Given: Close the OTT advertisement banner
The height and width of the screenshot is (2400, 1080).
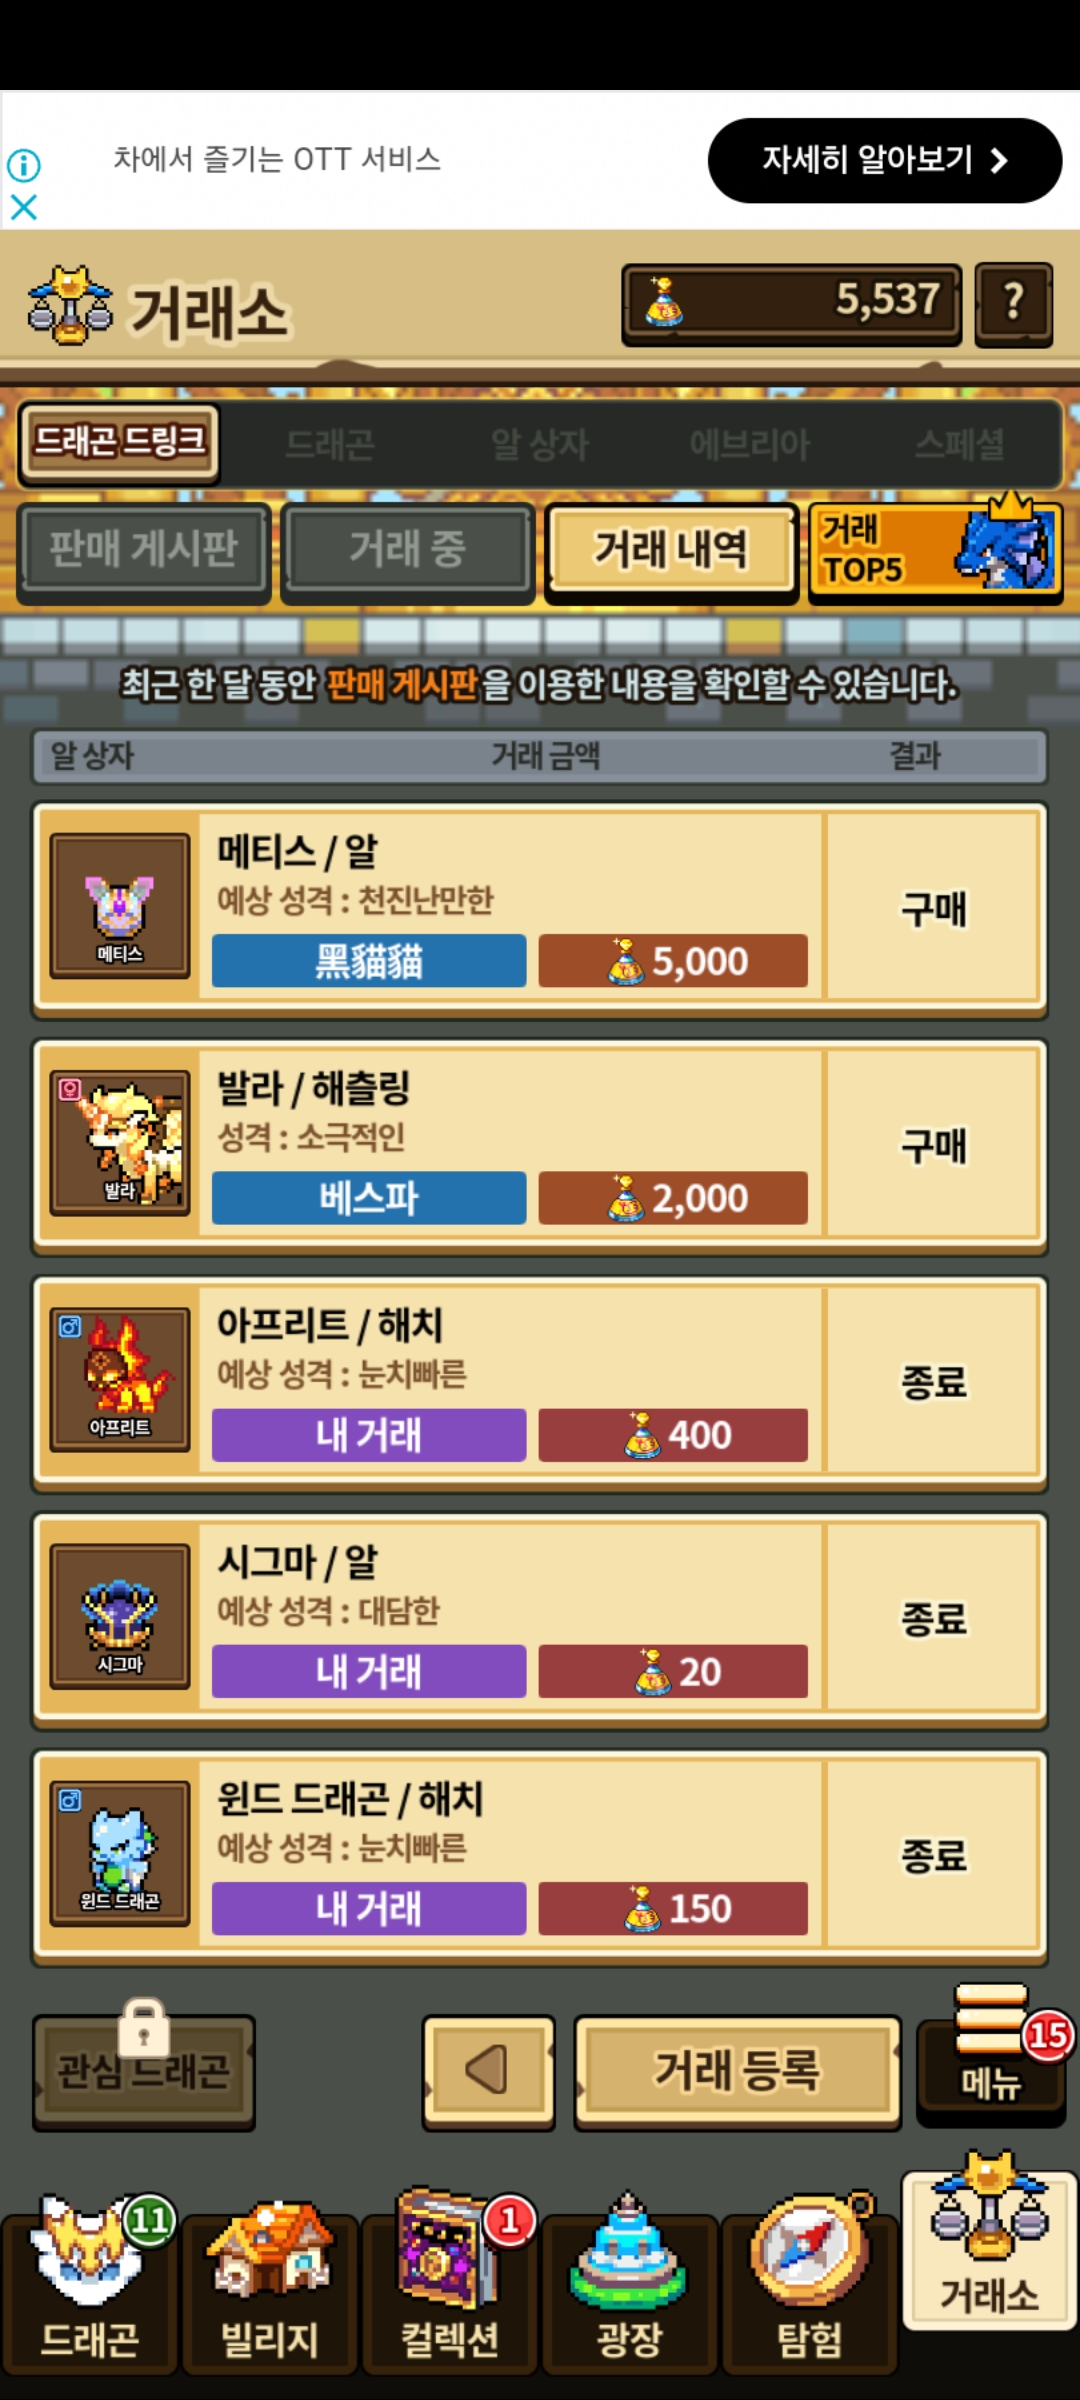Looking at the screenshot, I should pyautogui.click(x=24, y=207).
